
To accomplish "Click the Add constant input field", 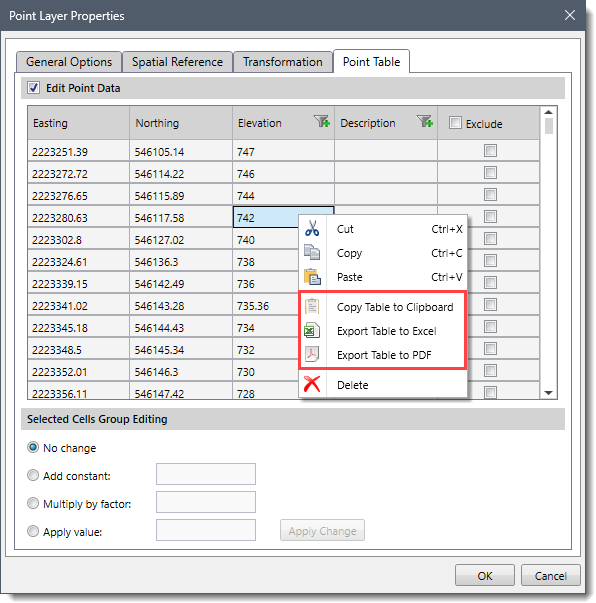I will (206, 474).
